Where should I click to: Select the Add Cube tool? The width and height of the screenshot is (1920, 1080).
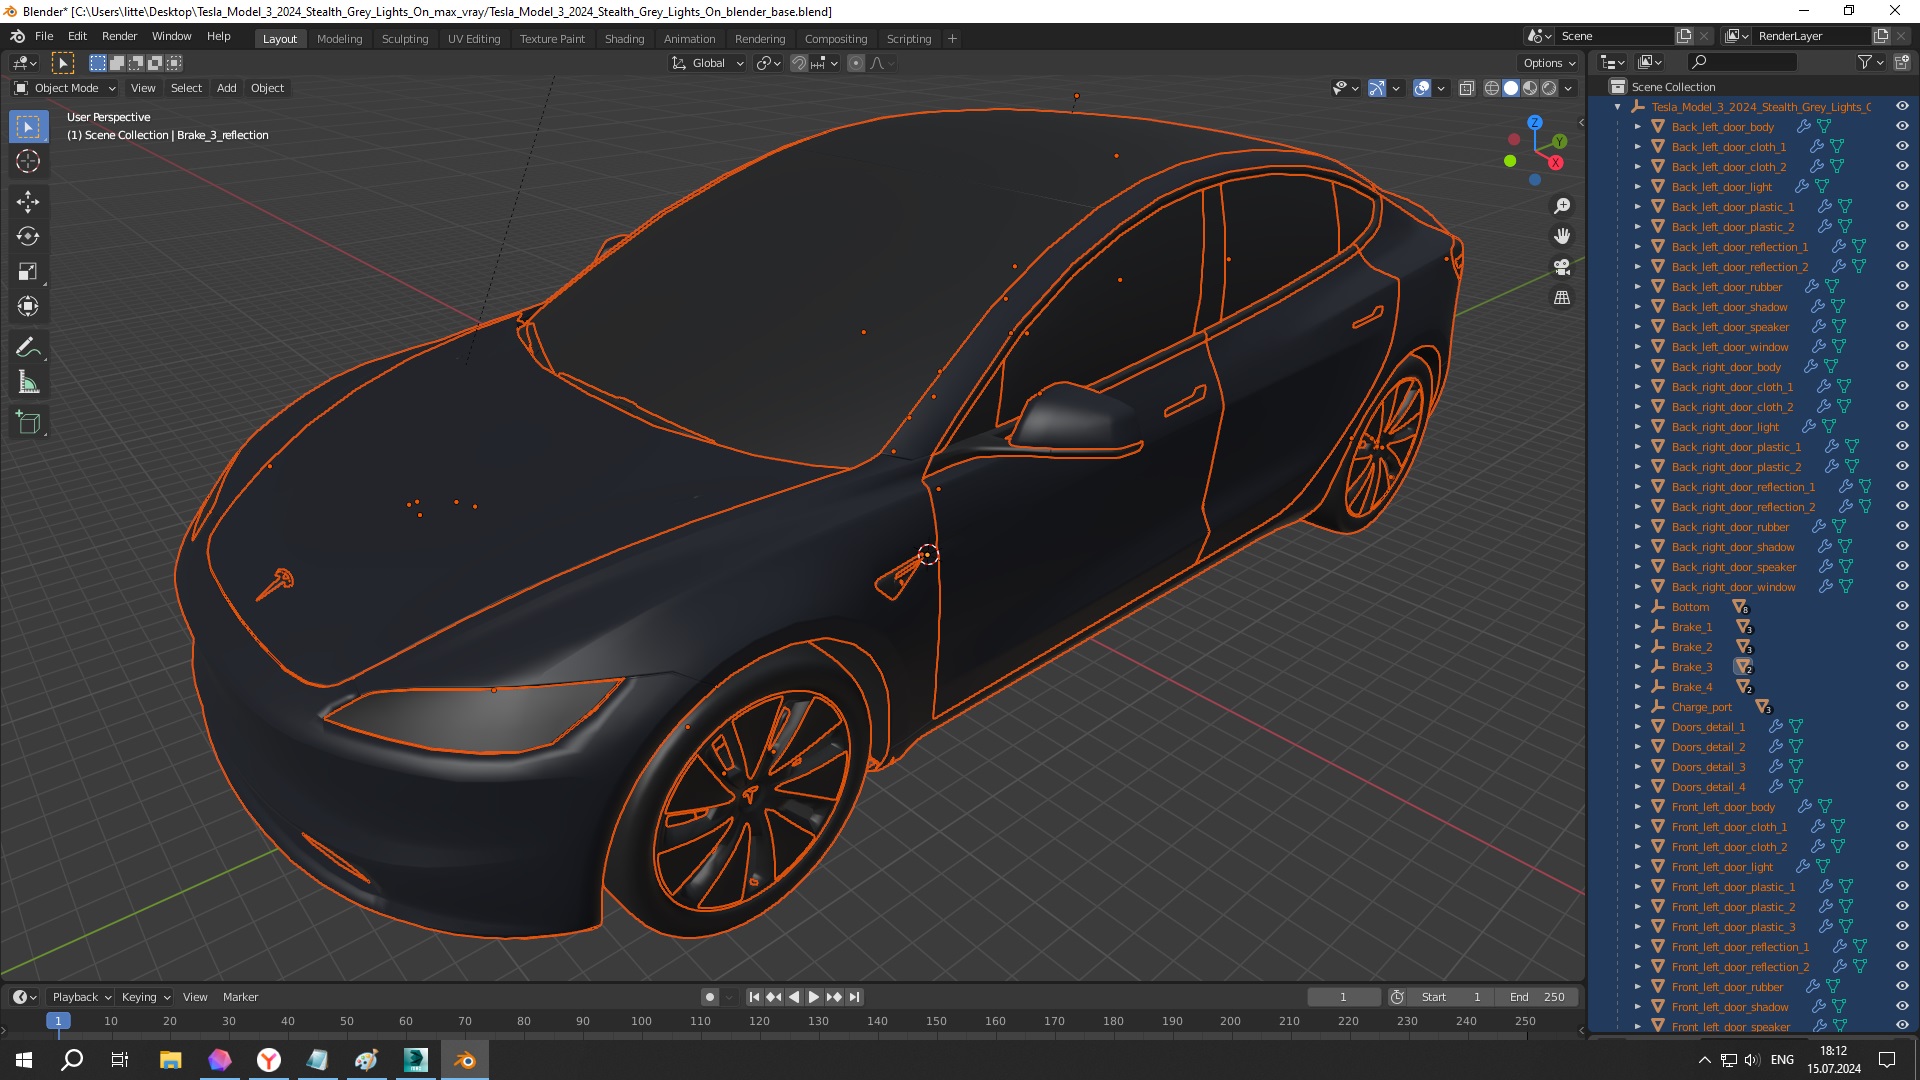click(x=28, y=423)
